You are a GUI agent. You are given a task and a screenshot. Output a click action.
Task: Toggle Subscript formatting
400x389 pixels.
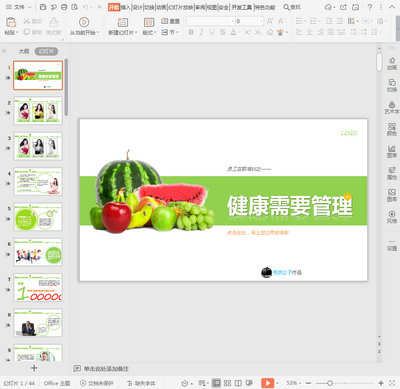click(x=258, y=32)
